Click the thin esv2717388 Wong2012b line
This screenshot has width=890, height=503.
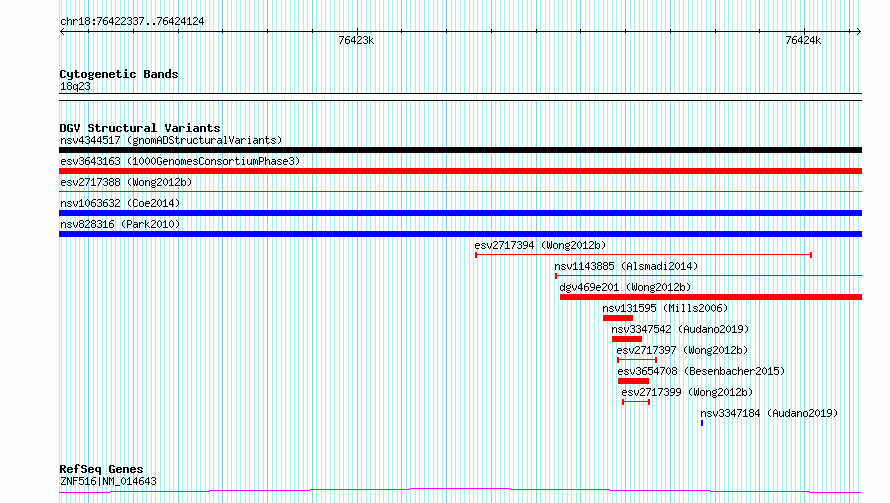coord(460,192)
